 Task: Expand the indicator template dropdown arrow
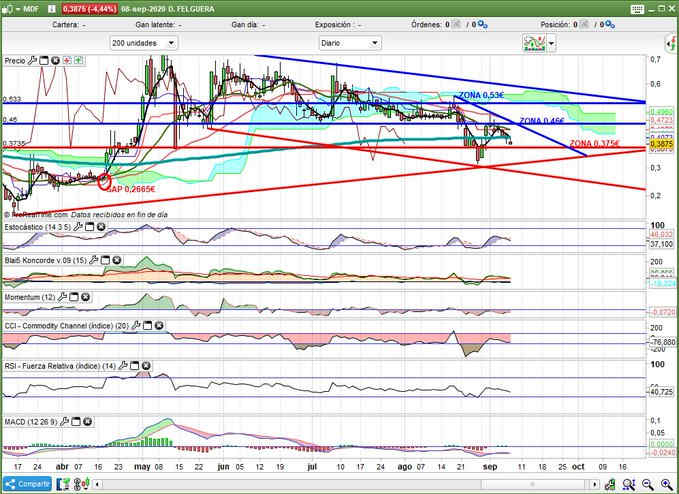coord(551,43)
